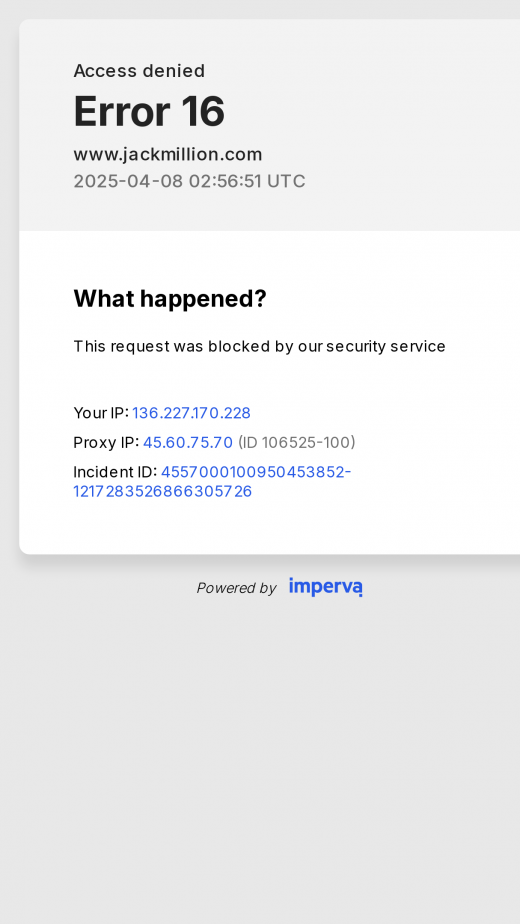Click the Proxy IP label
Screen dimensions: 520x924
[106, 443]
